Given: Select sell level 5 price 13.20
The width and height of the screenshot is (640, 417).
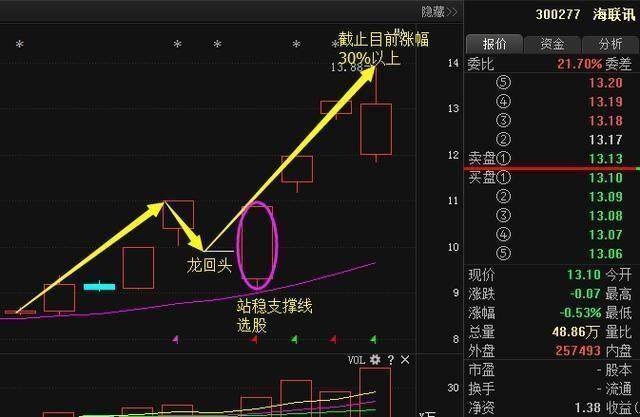Looking at the screenshot, I should [606, 83].
